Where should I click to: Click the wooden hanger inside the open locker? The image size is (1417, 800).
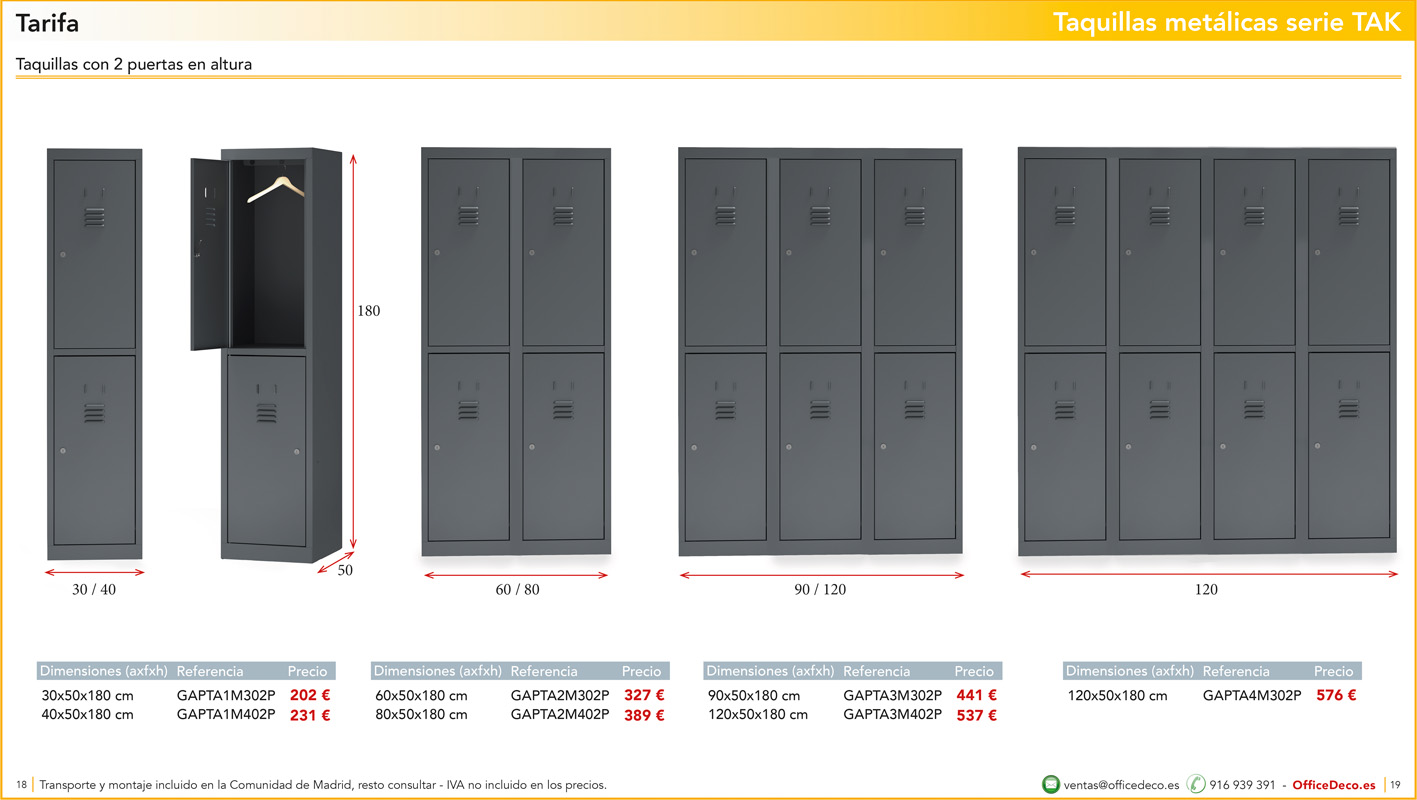click(276, 188)
